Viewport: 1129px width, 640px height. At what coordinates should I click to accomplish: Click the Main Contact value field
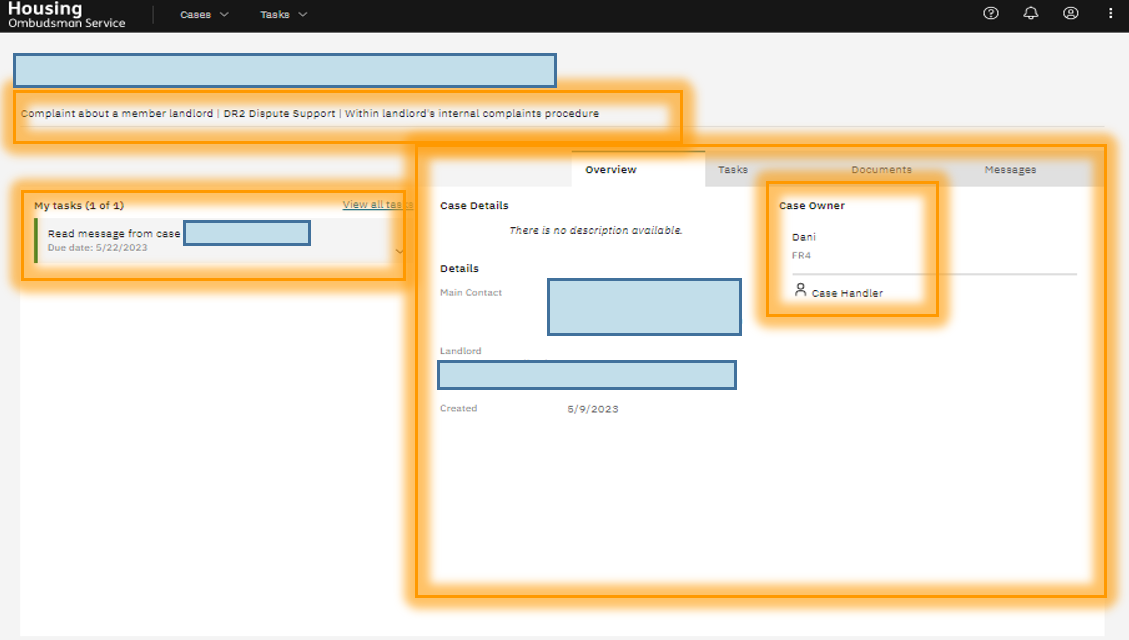click(x=644, y=307)
